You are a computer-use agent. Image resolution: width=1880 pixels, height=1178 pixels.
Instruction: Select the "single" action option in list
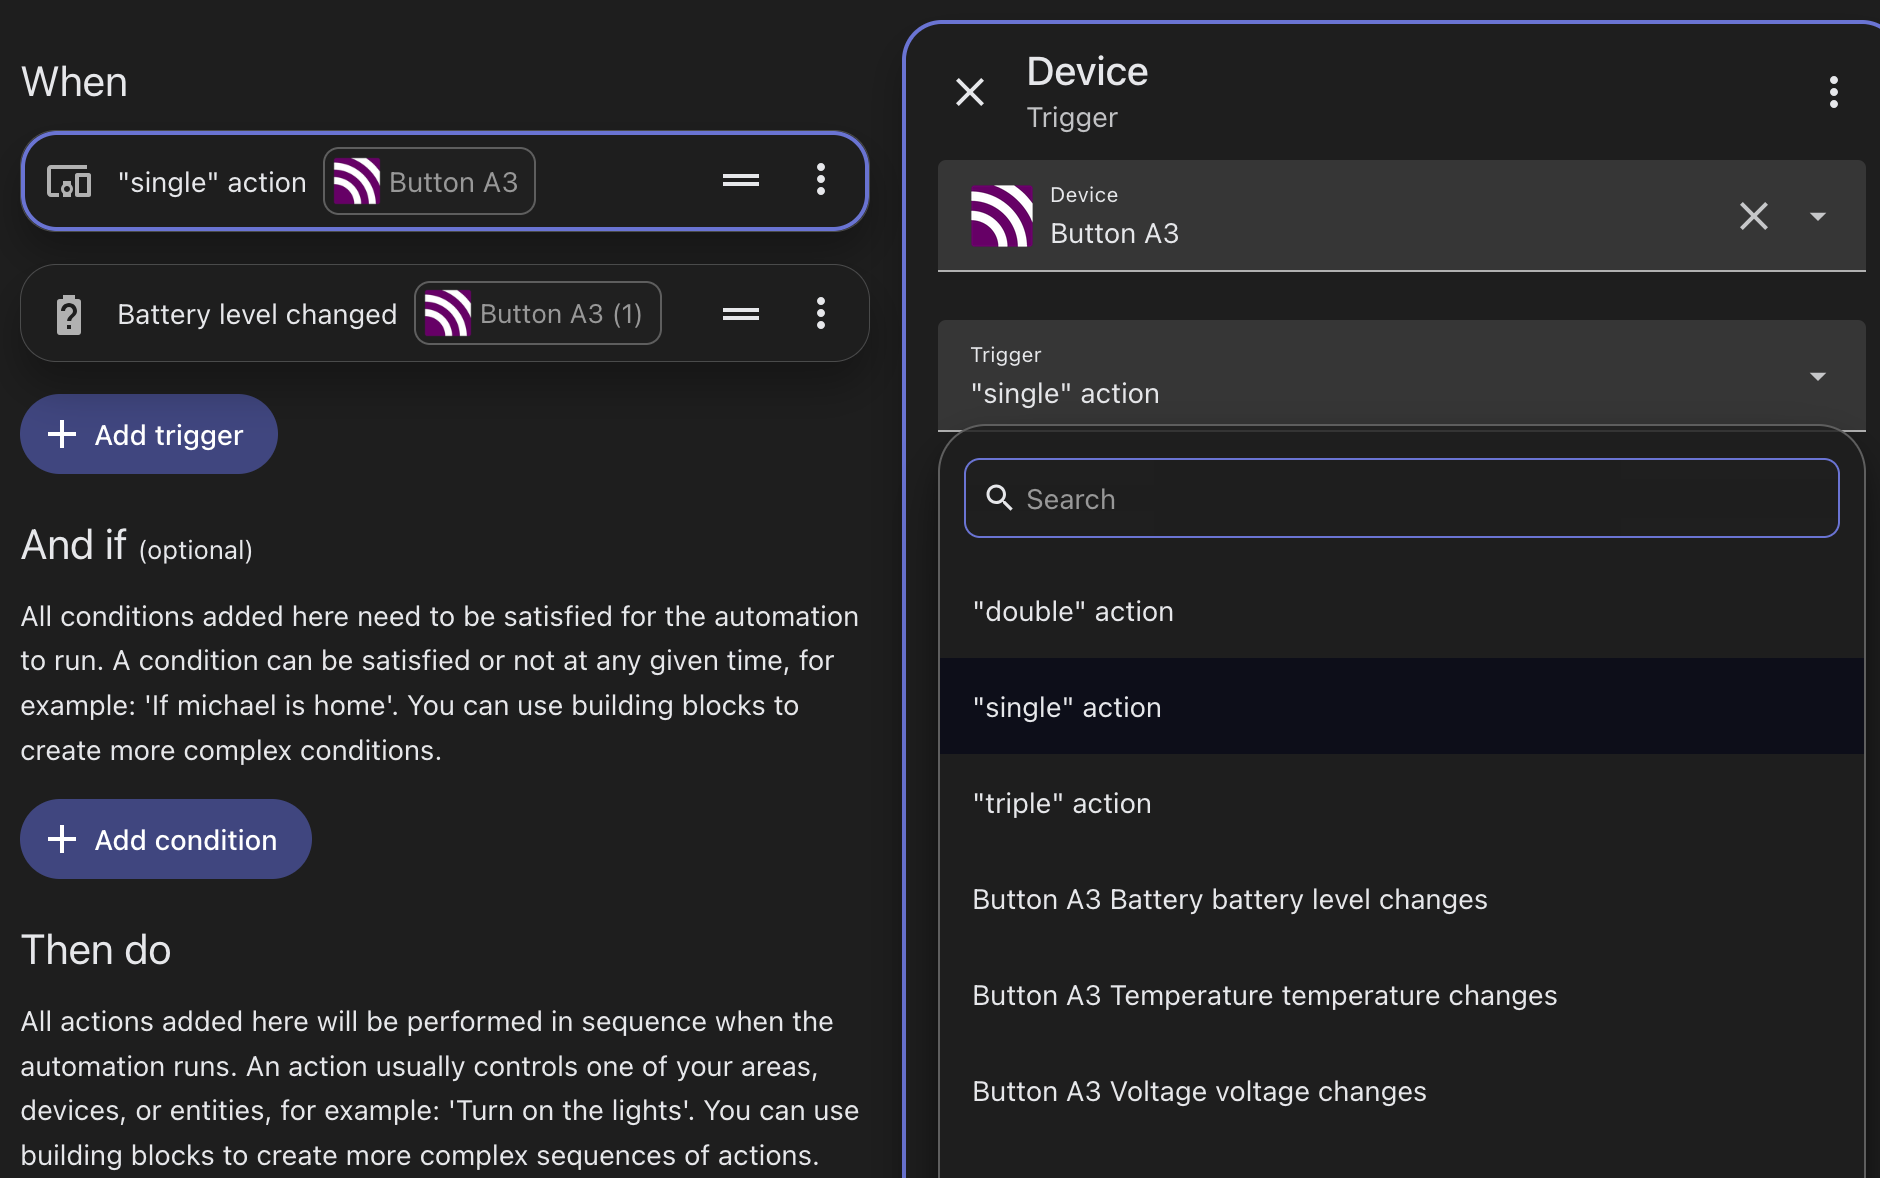[x=1402, y=707]
